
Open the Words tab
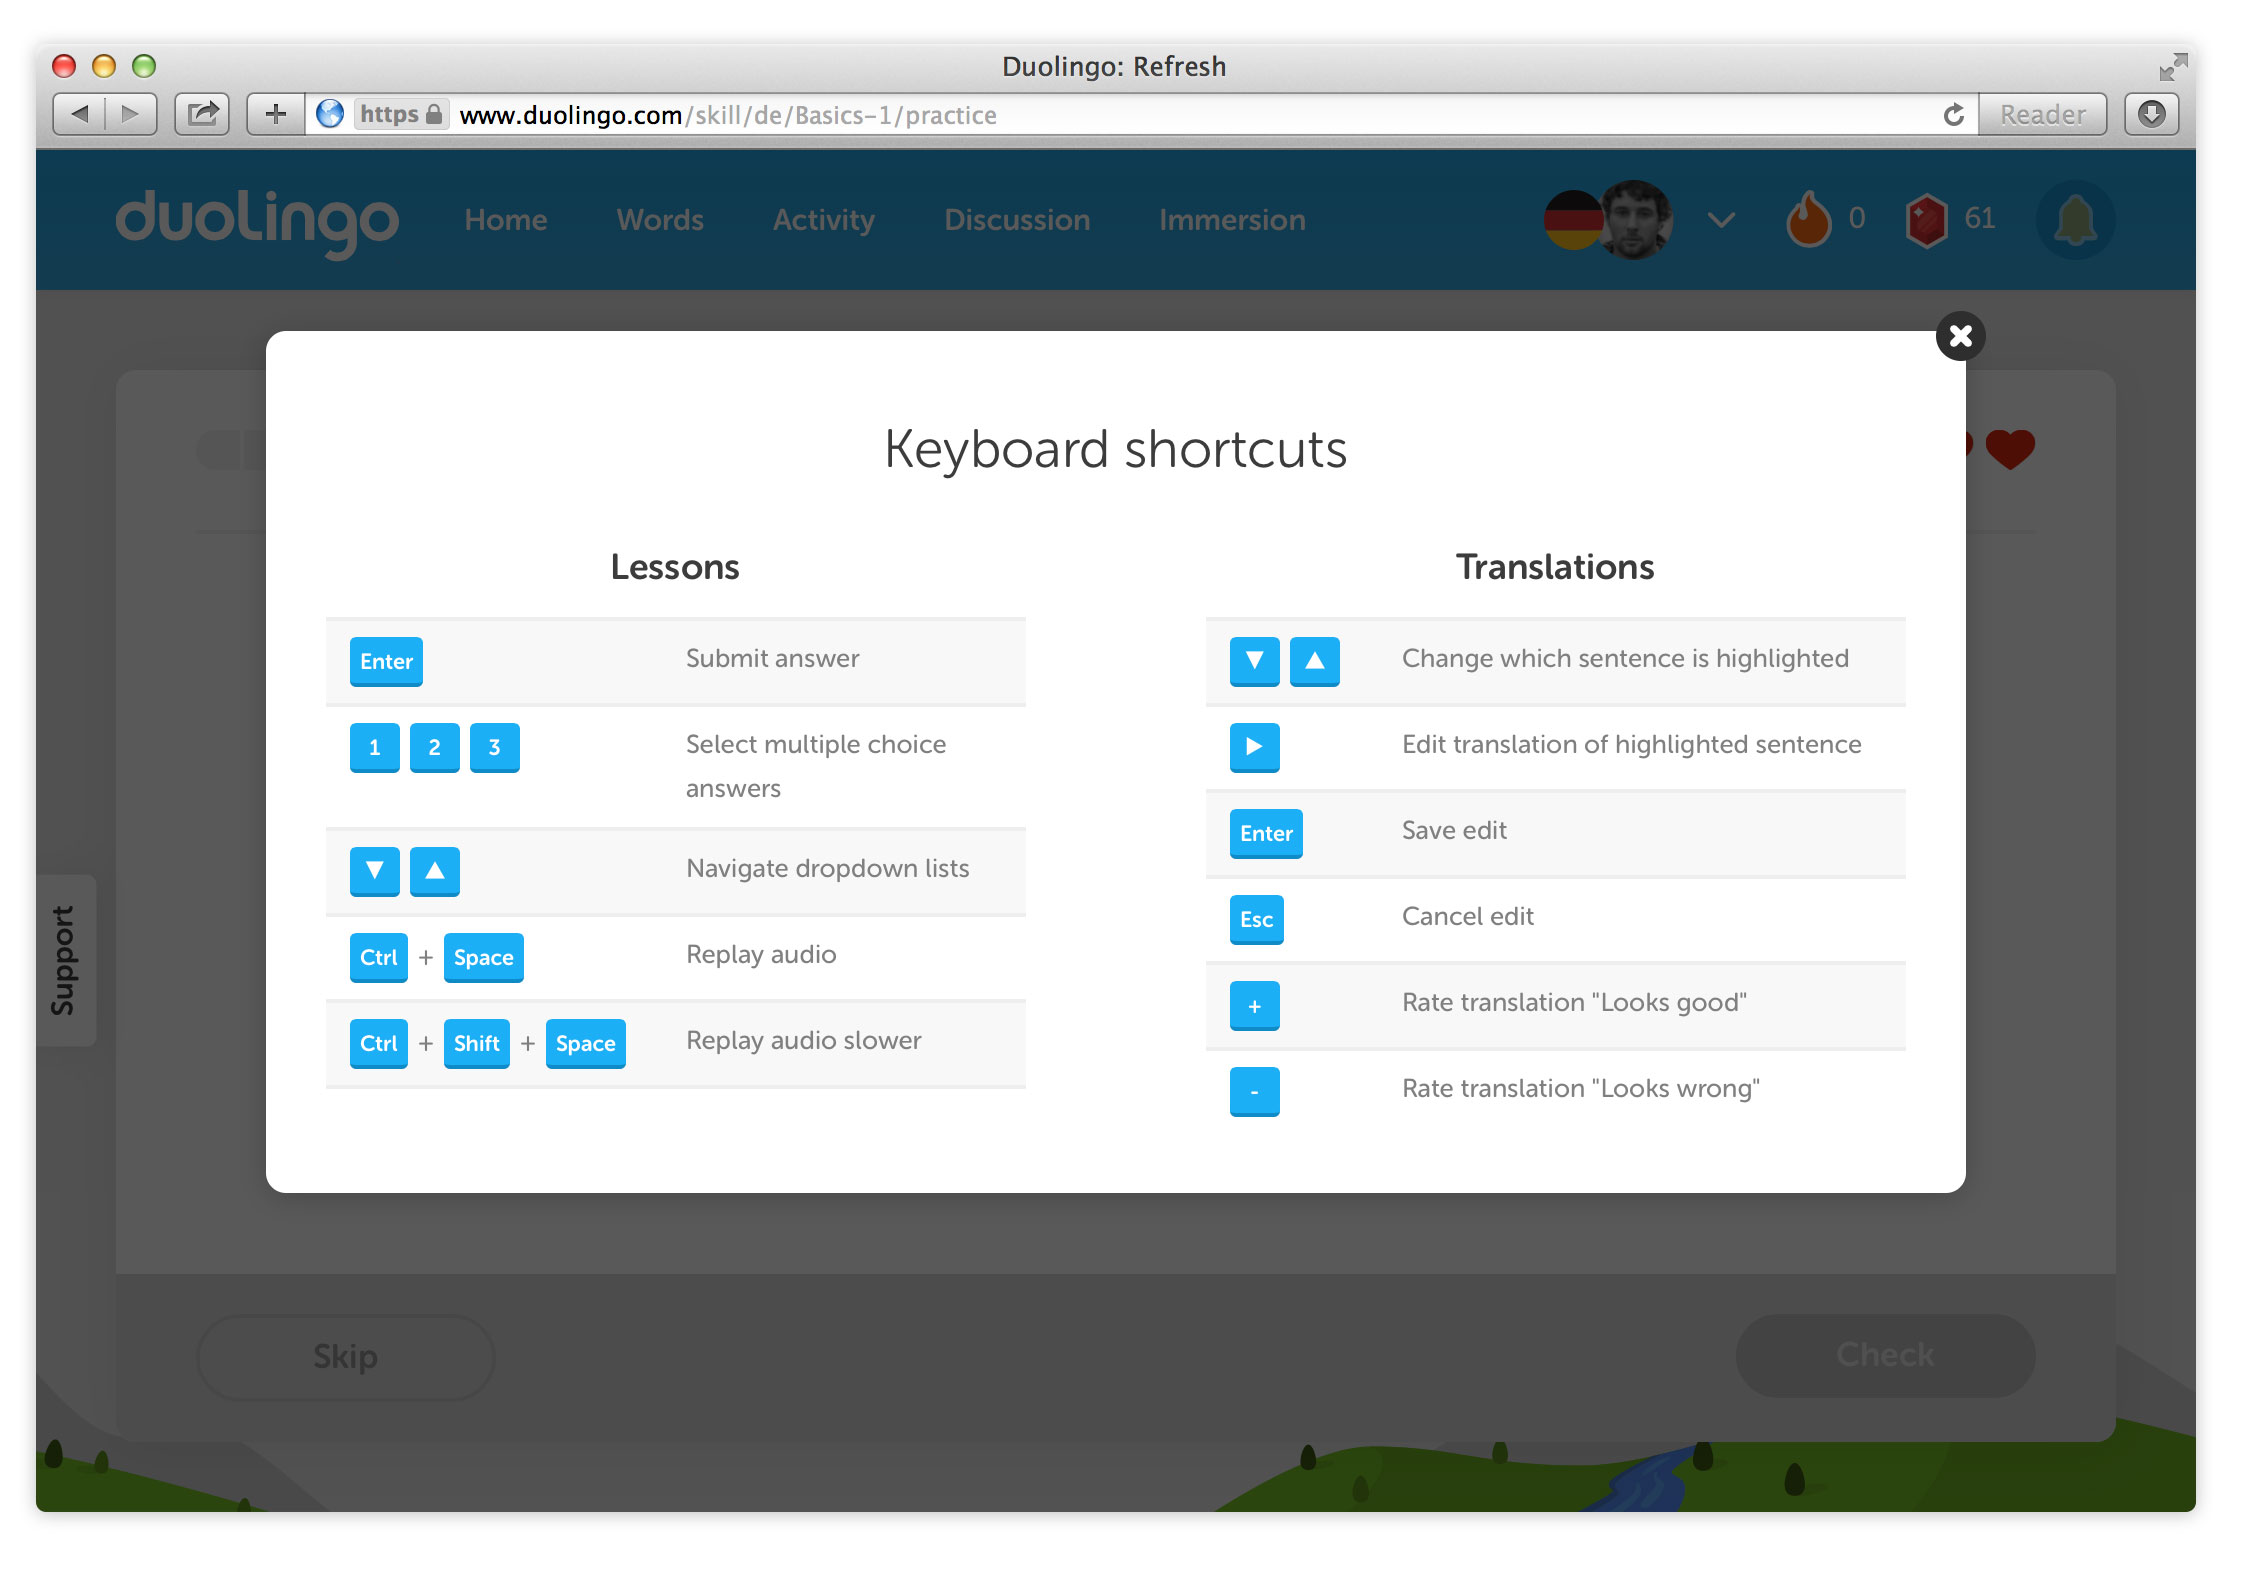click(x=660, y=220)
